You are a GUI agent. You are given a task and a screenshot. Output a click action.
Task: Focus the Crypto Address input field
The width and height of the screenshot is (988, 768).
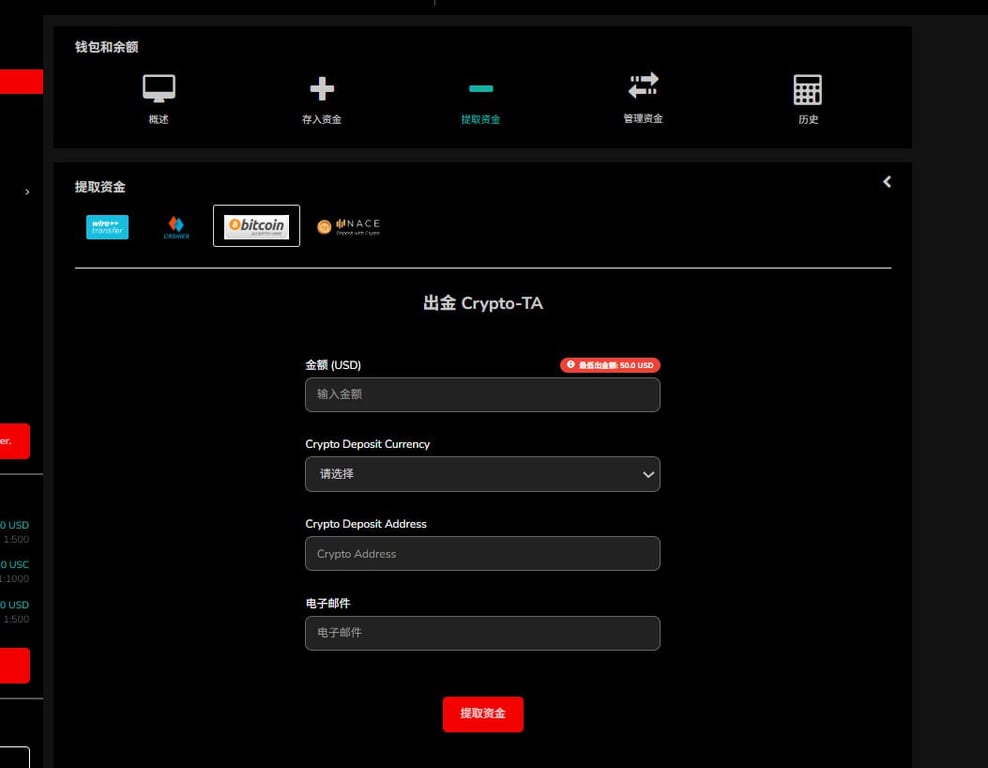click(483, 553)
